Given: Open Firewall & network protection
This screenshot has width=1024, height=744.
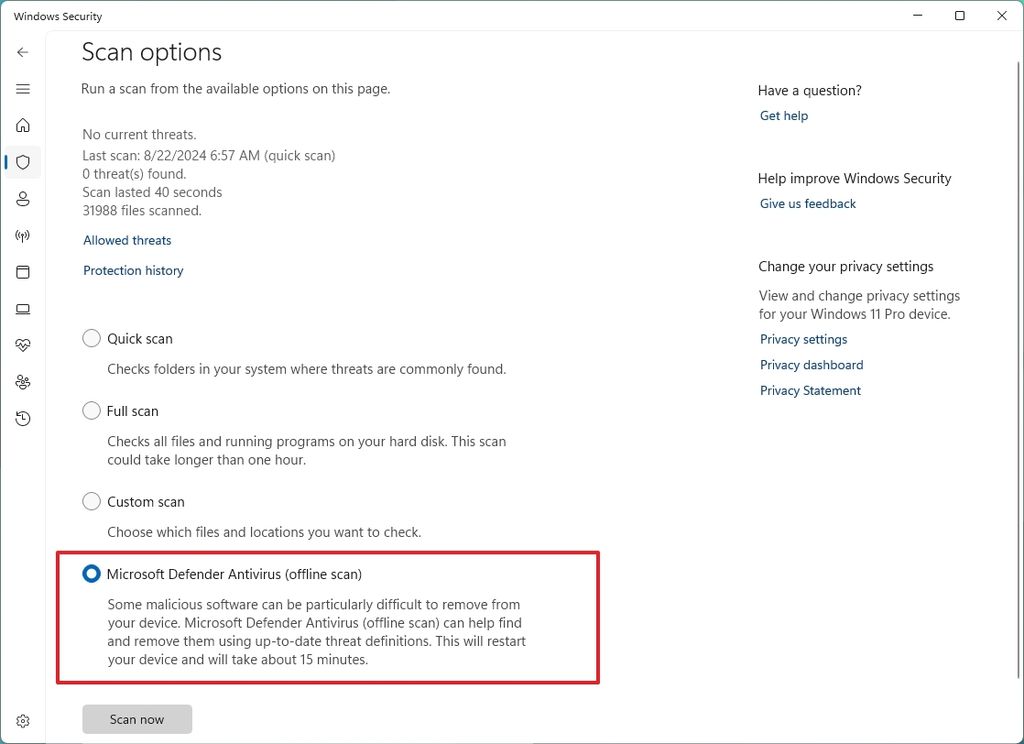Looking at the screenshot, I should pos(22,235).
